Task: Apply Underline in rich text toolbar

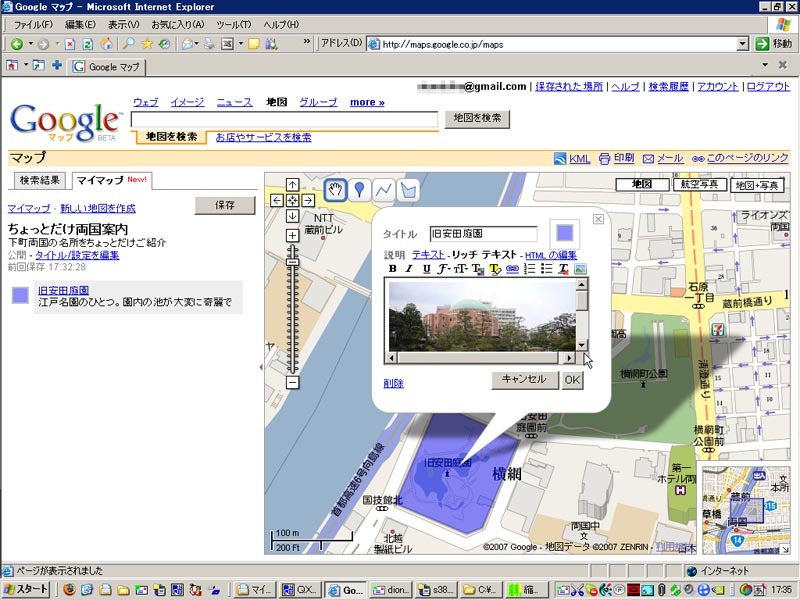Action: (x=427, y=269)
